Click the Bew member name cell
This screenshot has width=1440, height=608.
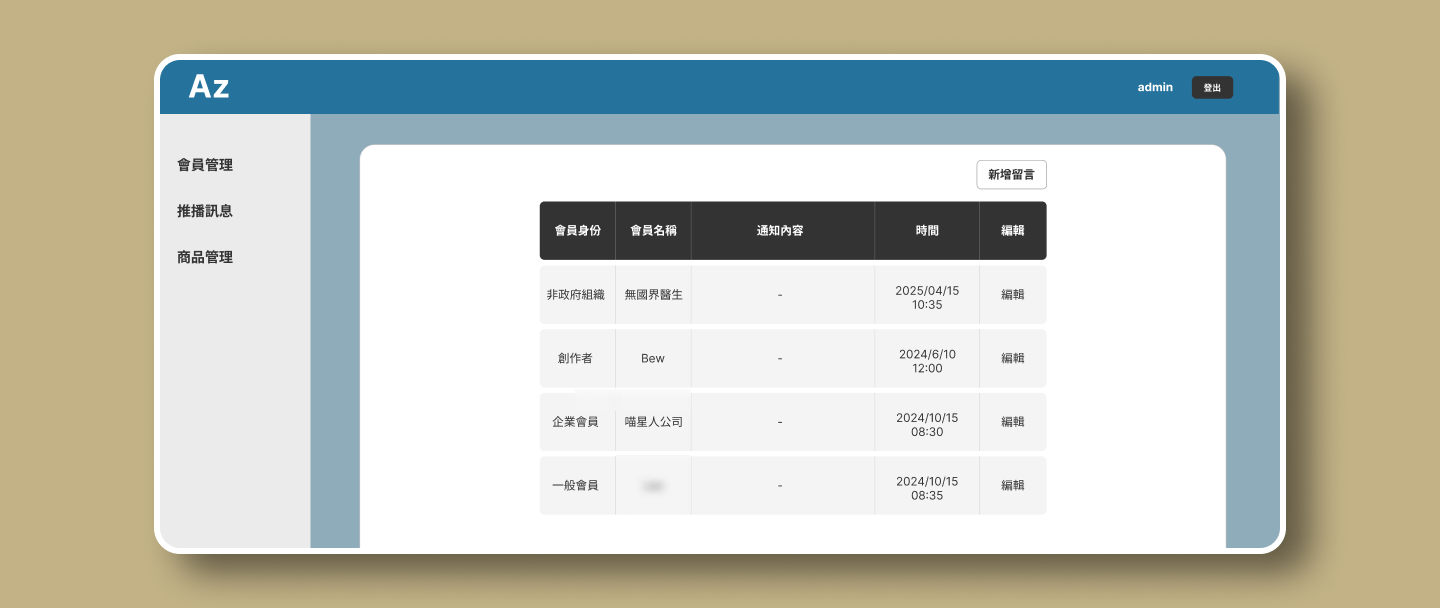pos(653,358)
